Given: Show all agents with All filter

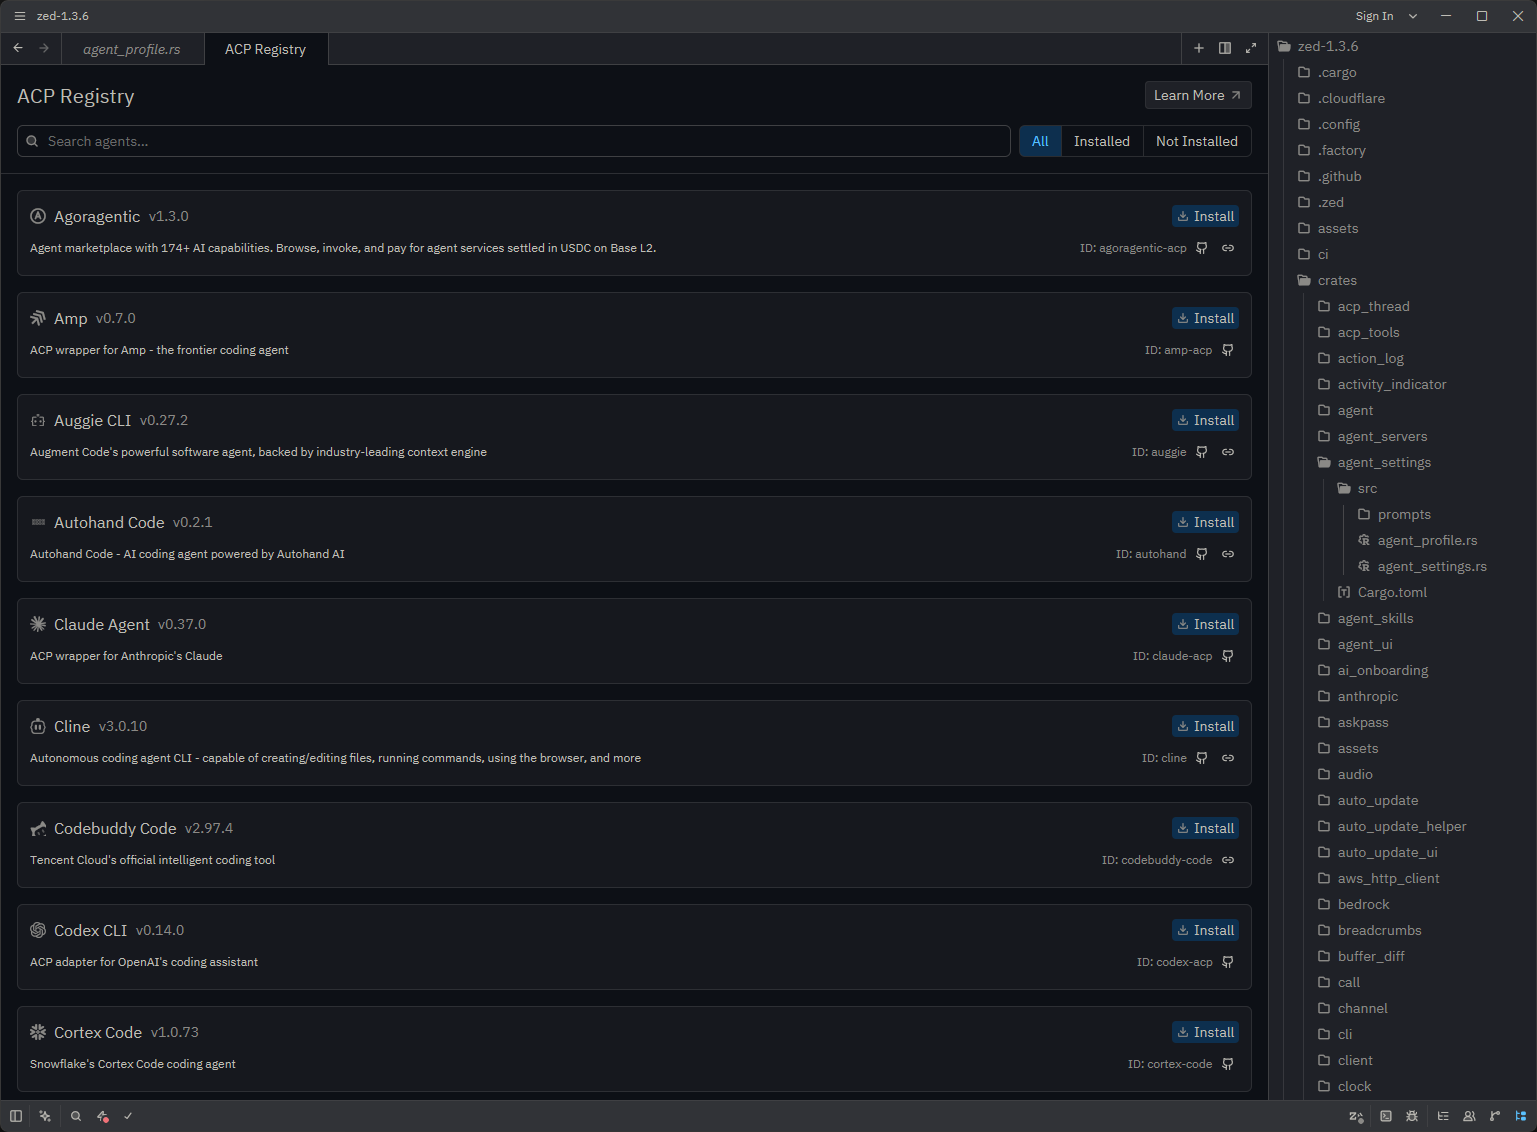Looking at the screenshot, I should point(1040,141).
